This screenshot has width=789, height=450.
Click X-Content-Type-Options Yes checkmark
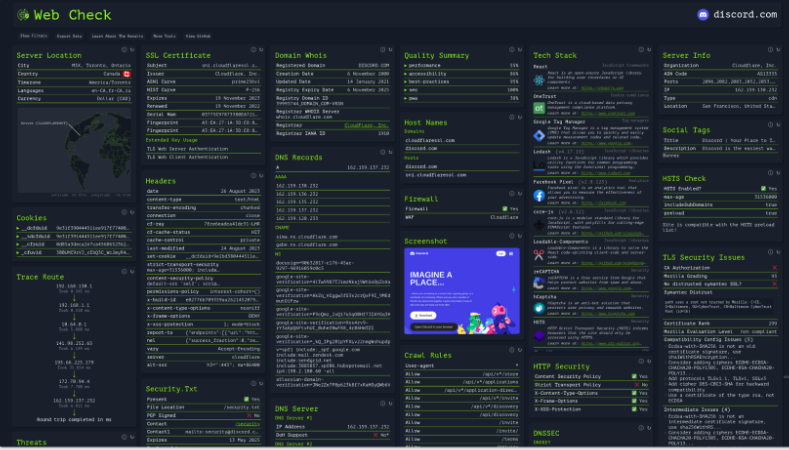pos(634,393)
